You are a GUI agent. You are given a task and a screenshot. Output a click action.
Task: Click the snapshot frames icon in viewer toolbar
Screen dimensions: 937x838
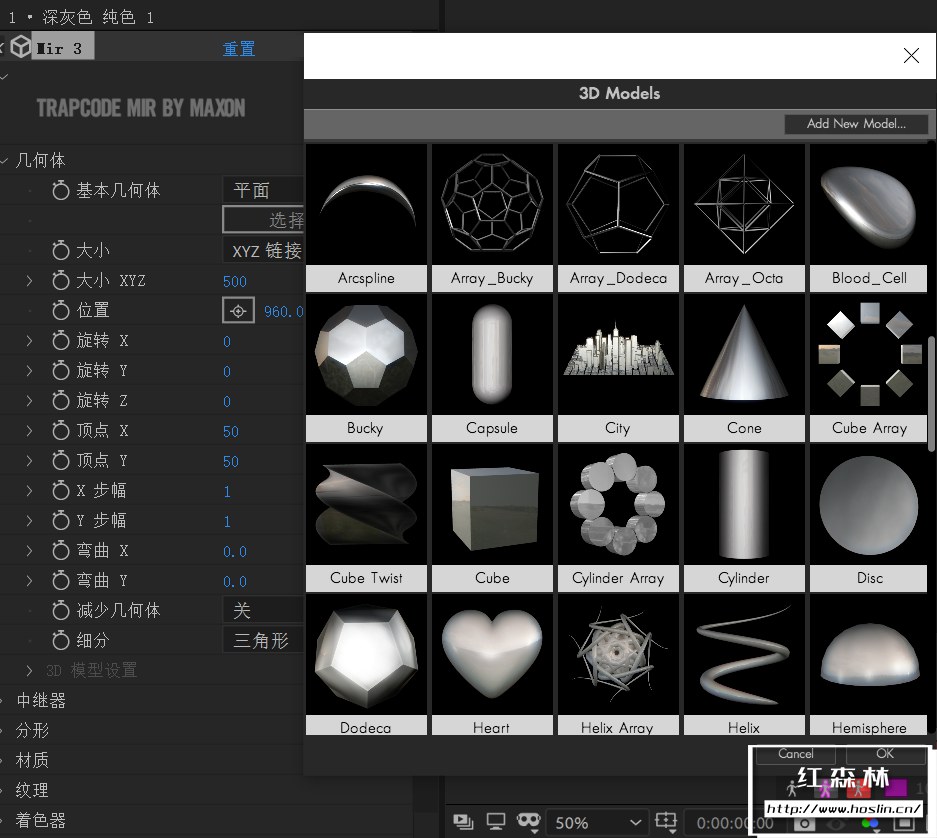(x=464, y=822)
